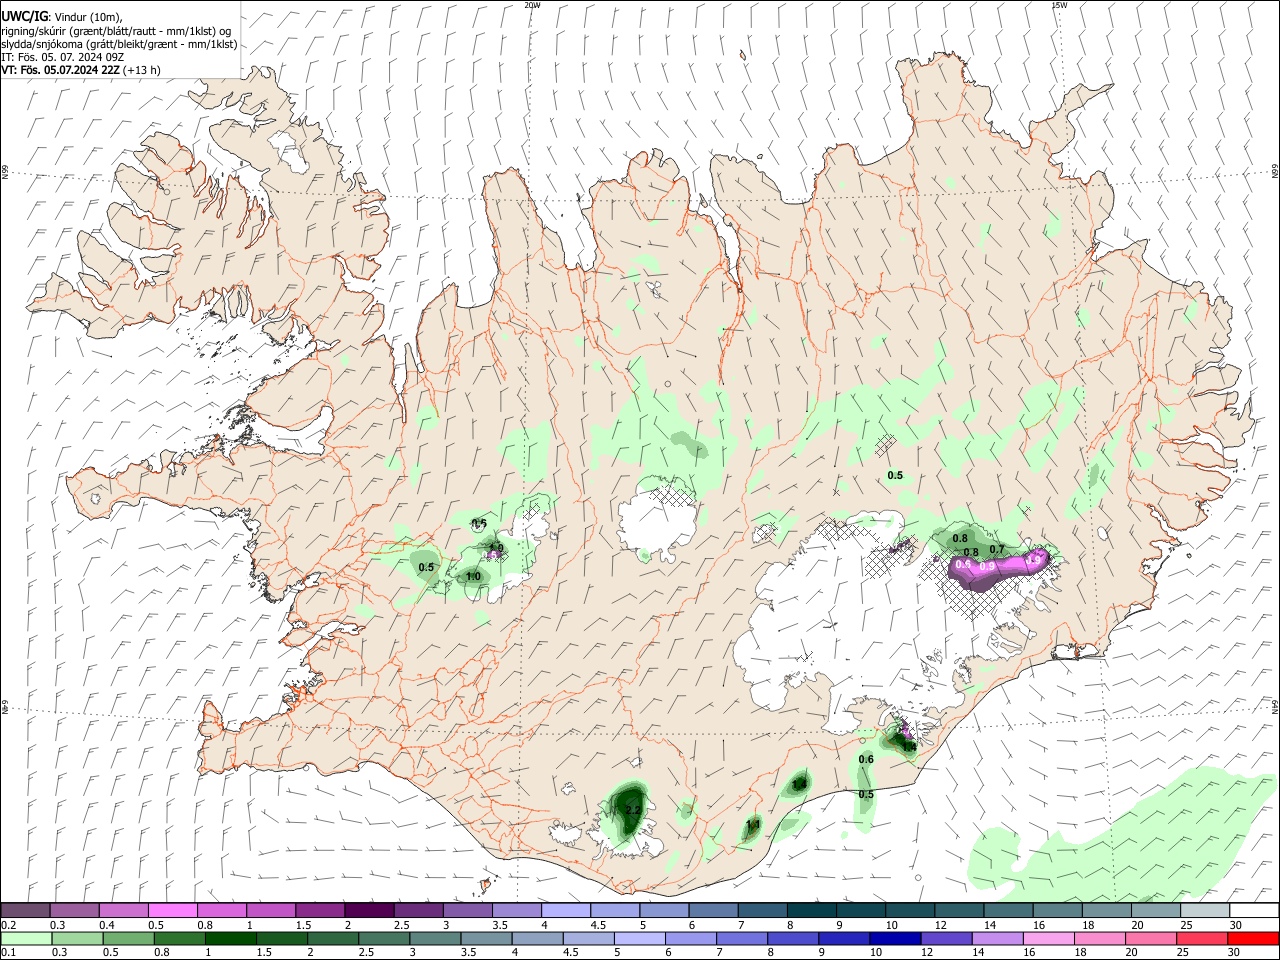This screenshot has height=960, width=1280.
Task: Click the 2.2 precipitation value on the map
Action: pos(632,810)
